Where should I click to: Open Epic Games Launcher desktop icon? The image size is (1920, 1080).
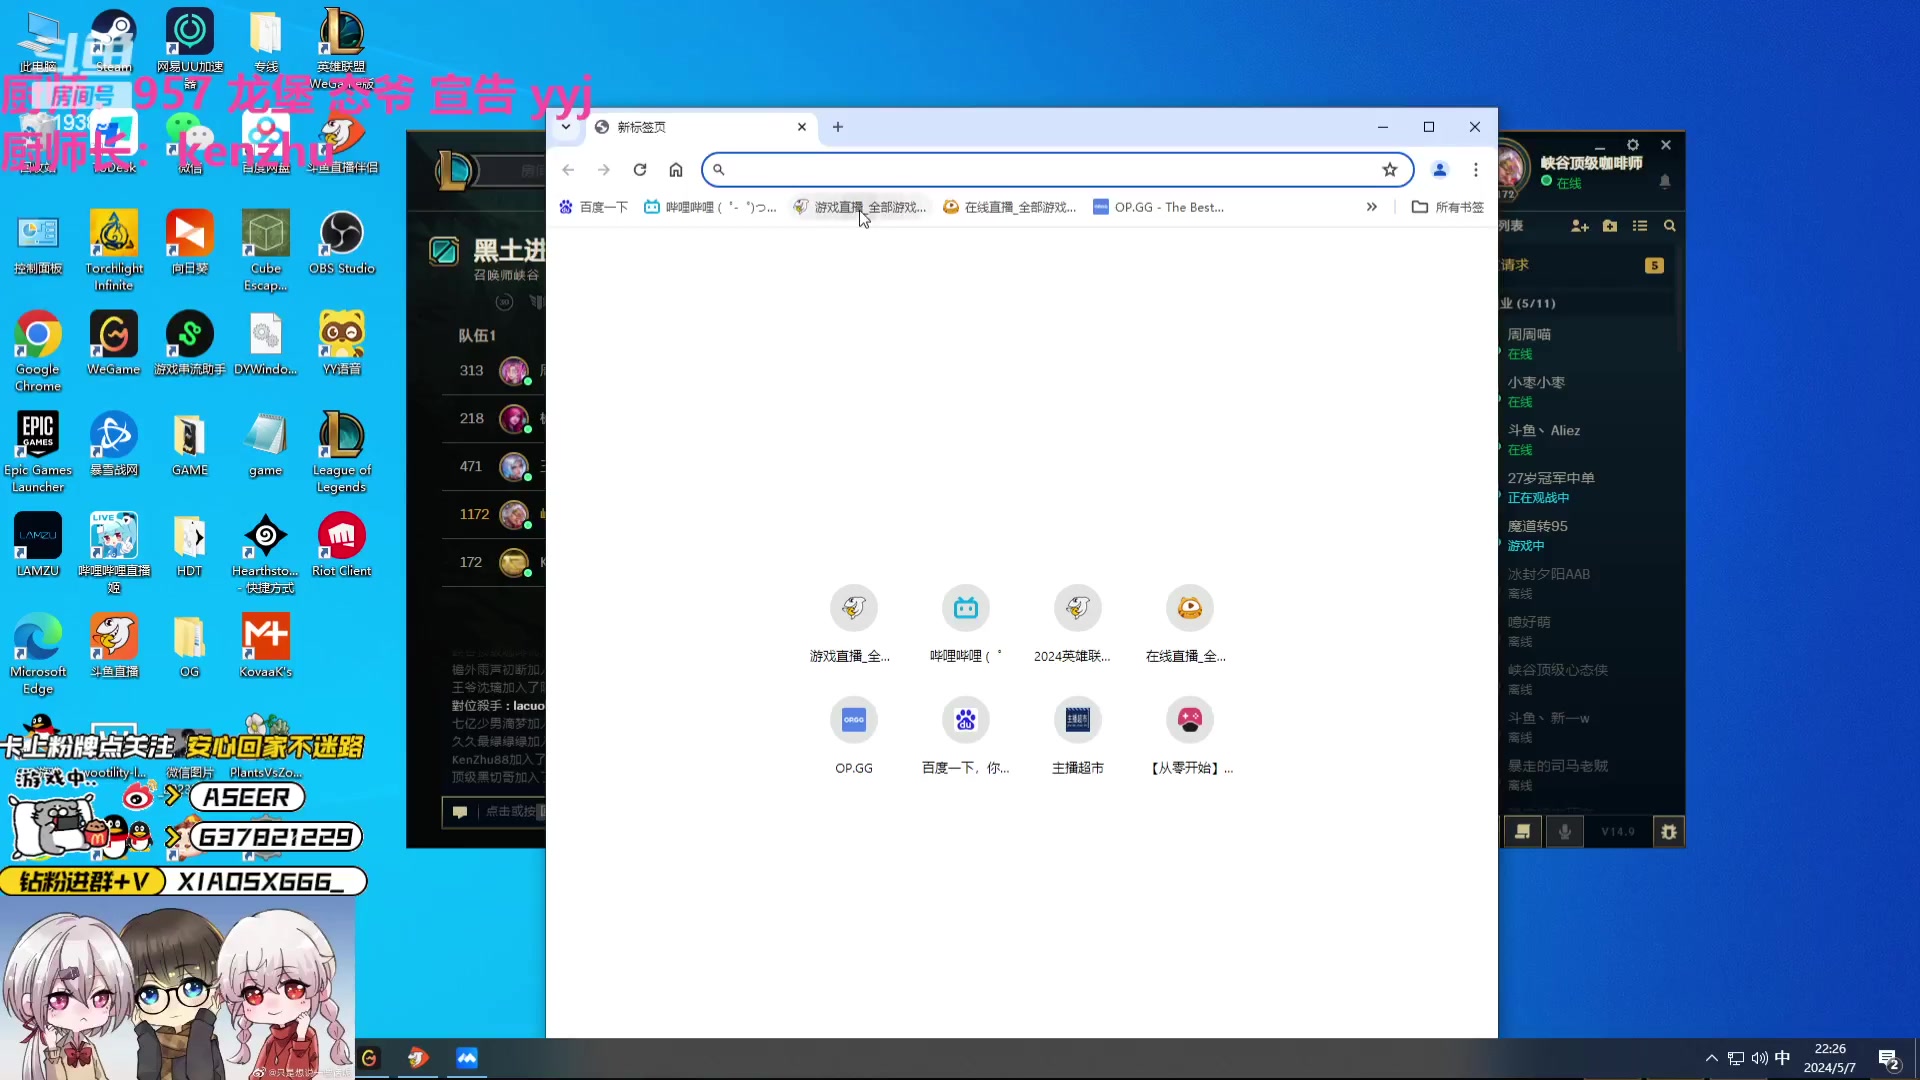click(x=38, y=452)
